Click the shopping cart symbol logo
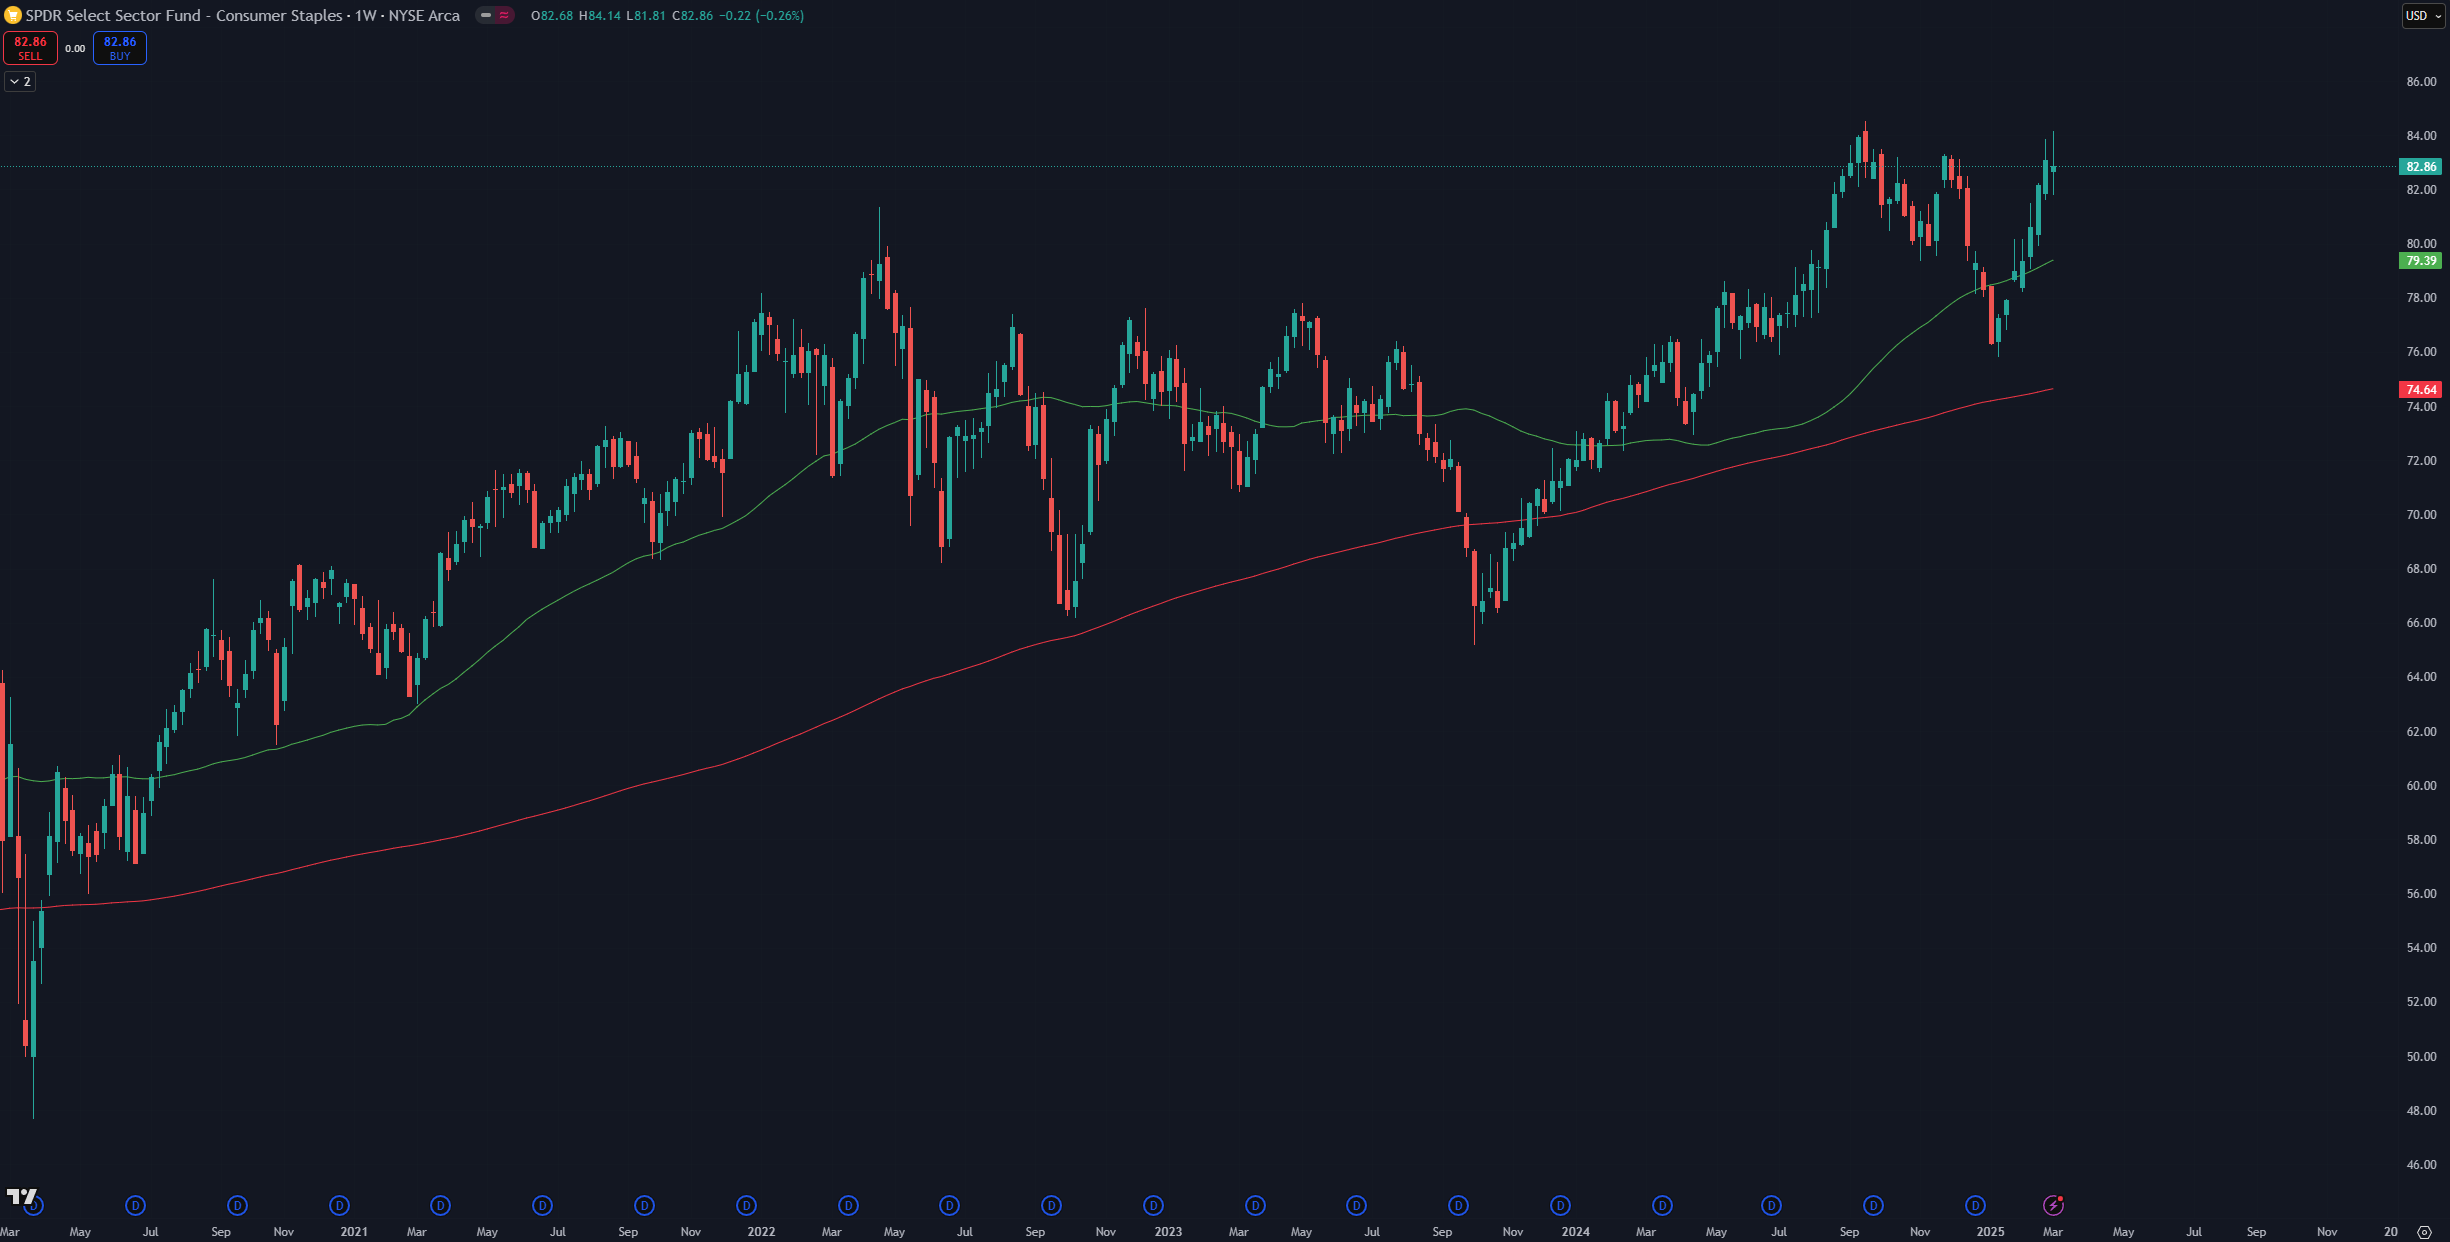Viewport: 2450px width, 1242px height. [x=13, y=15]
